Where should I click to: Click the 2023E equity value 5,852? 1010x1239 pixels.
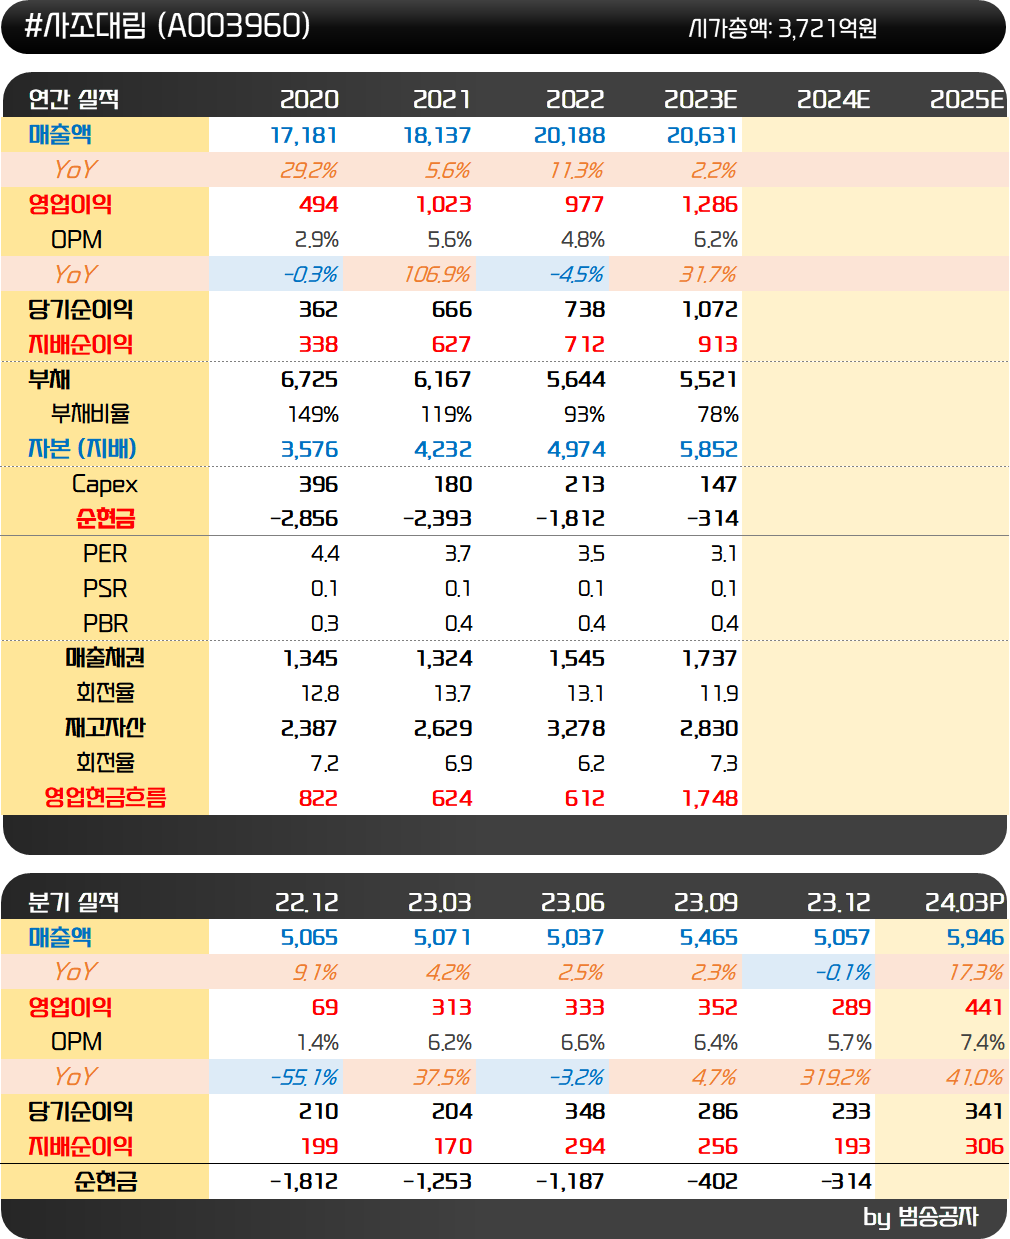coord(709,449)
